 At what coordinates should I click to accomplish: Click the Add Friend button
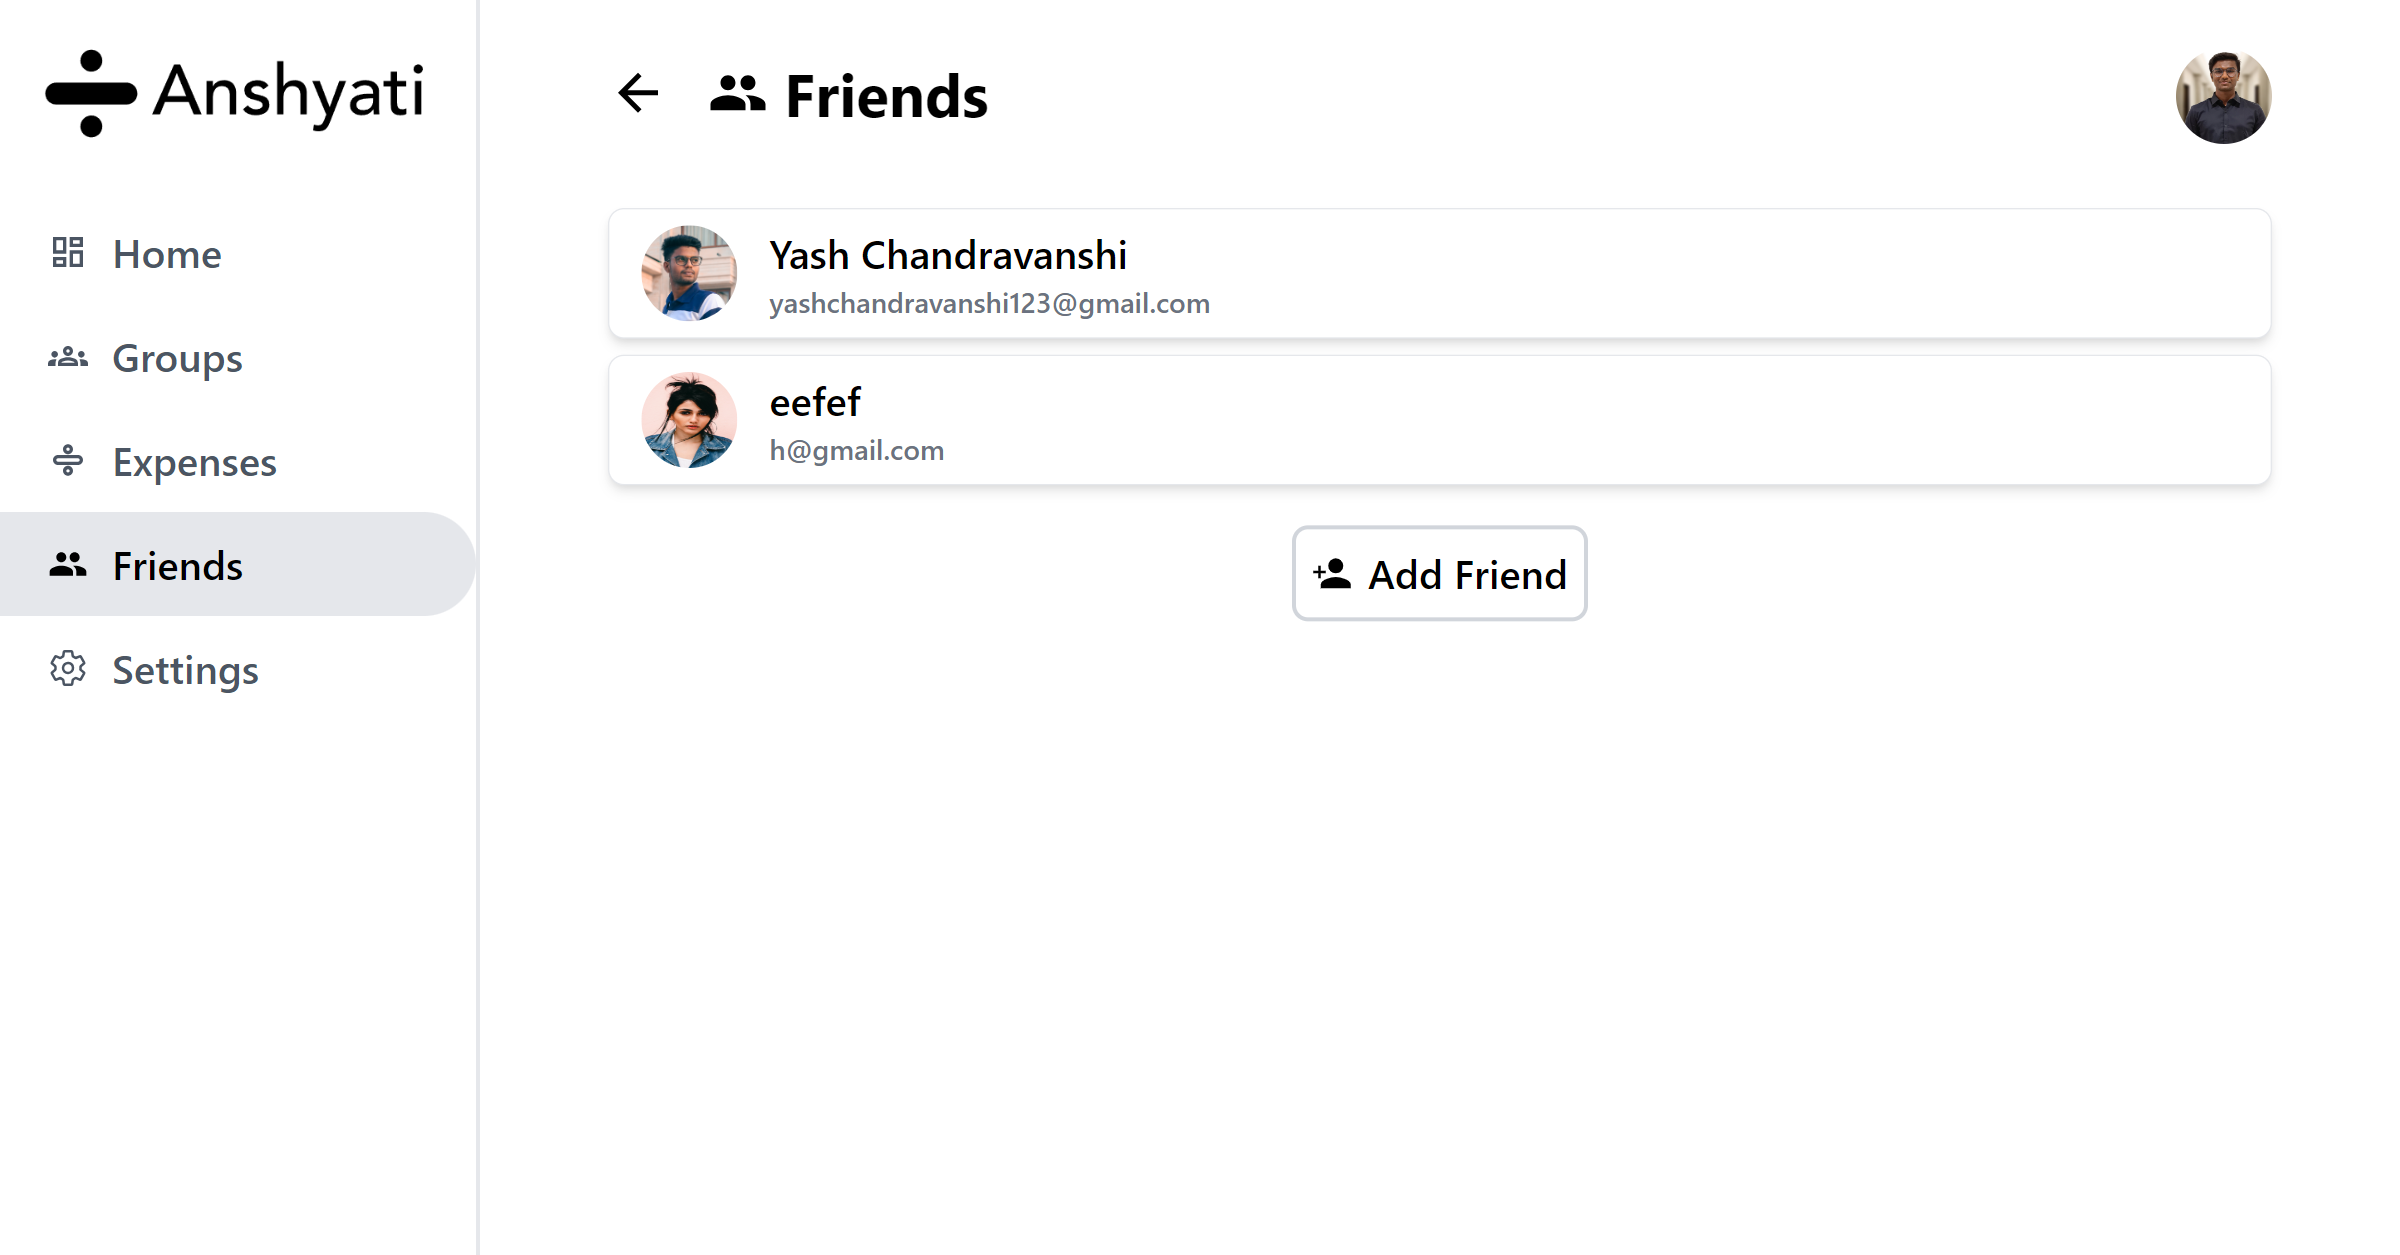pos(1440,574)
